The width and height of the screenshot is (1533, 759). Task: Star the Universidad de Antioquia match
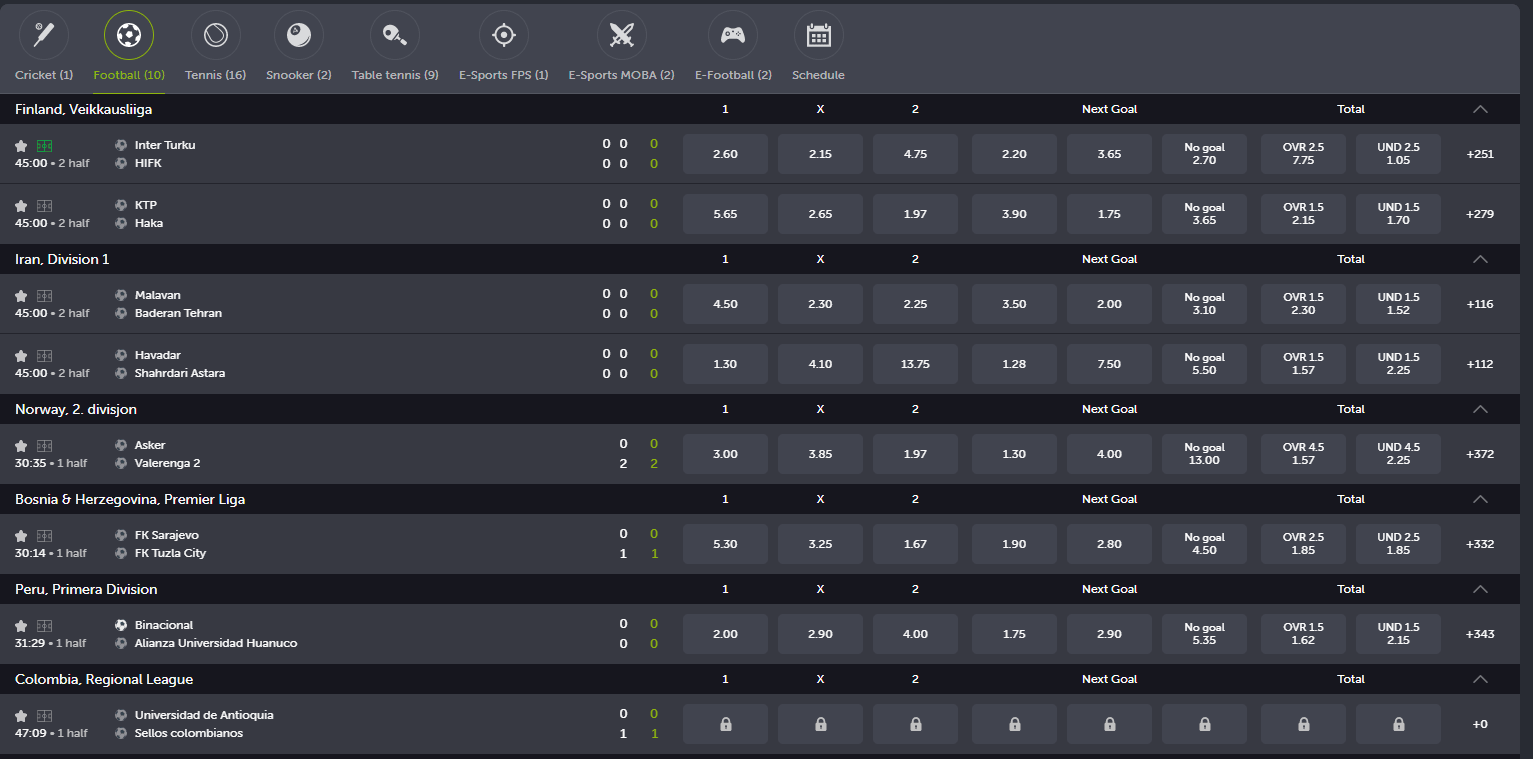coord(21,716)
